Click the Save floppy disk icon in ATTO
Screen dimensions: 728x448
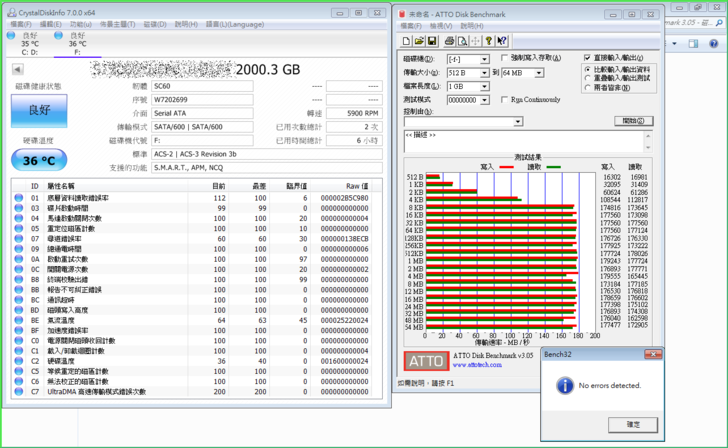[431, 41]
